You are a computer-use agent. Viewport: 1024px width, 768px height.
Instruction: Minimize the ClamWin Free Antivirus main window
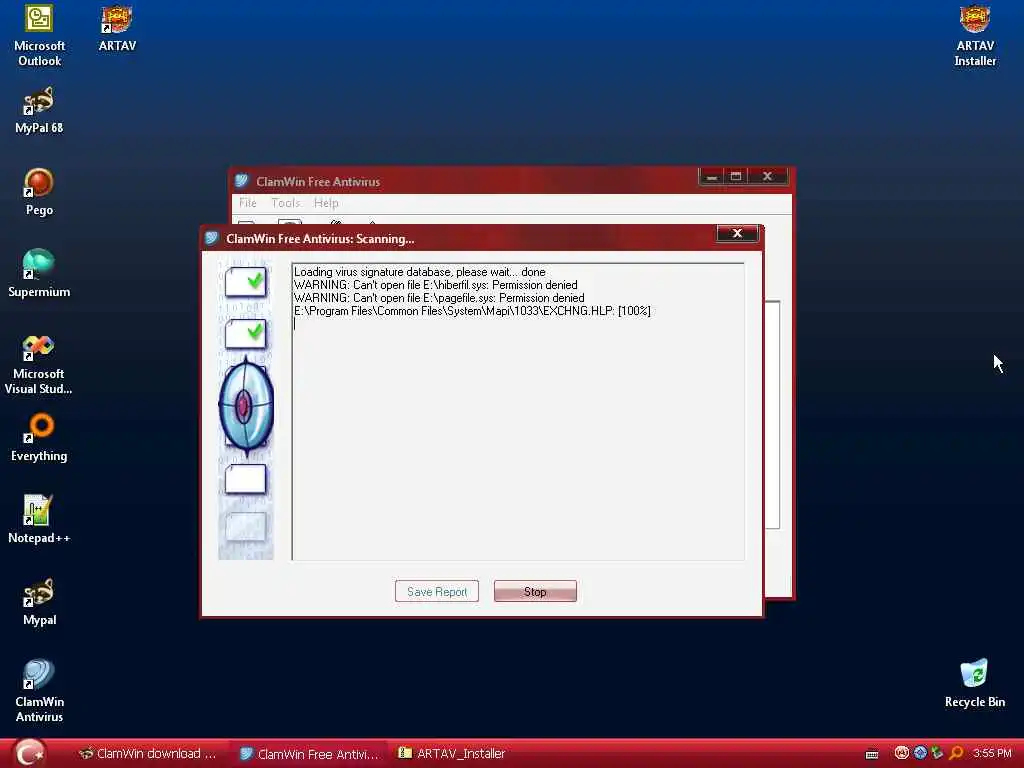pyautogui.click(x=711, y=176)
